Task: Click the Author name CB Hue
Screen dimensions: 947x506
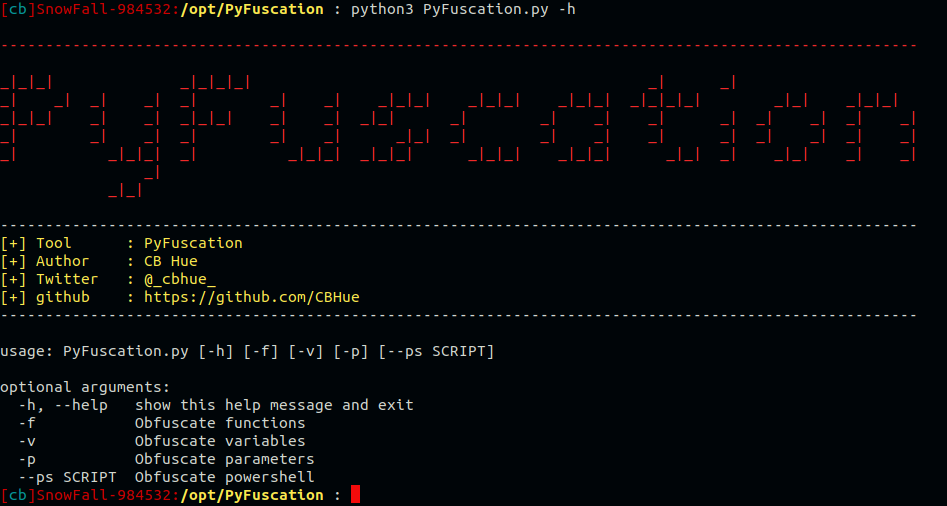Action: click(171, 261)
